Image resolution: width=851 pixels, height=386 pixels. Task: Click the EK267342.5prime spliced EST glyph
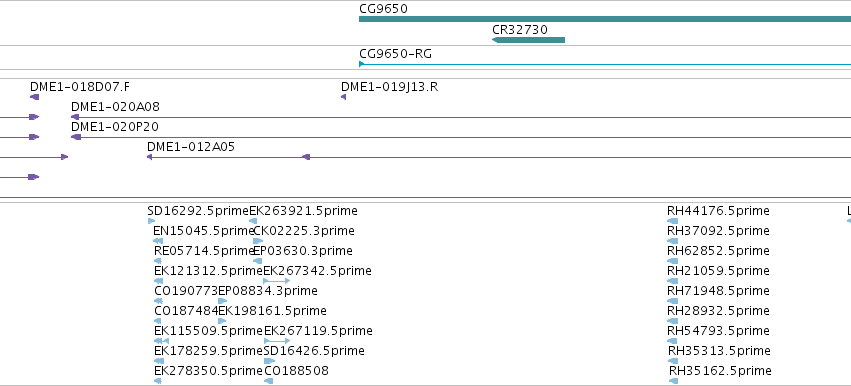(x=277, y=281)
